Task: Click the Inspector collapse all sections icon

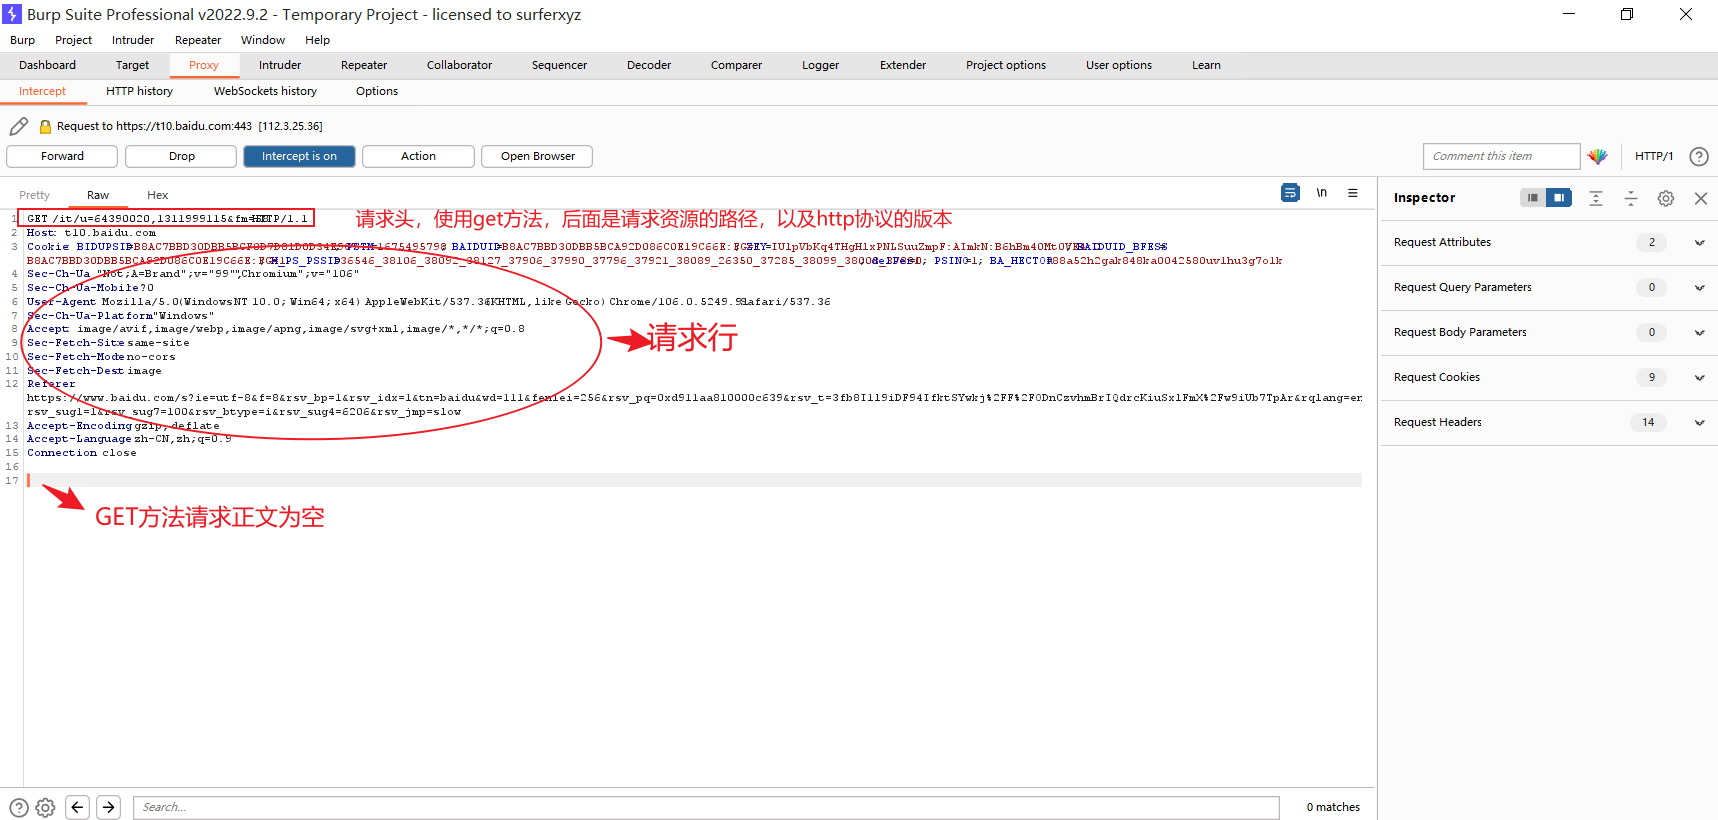Action: (1631, 198)
